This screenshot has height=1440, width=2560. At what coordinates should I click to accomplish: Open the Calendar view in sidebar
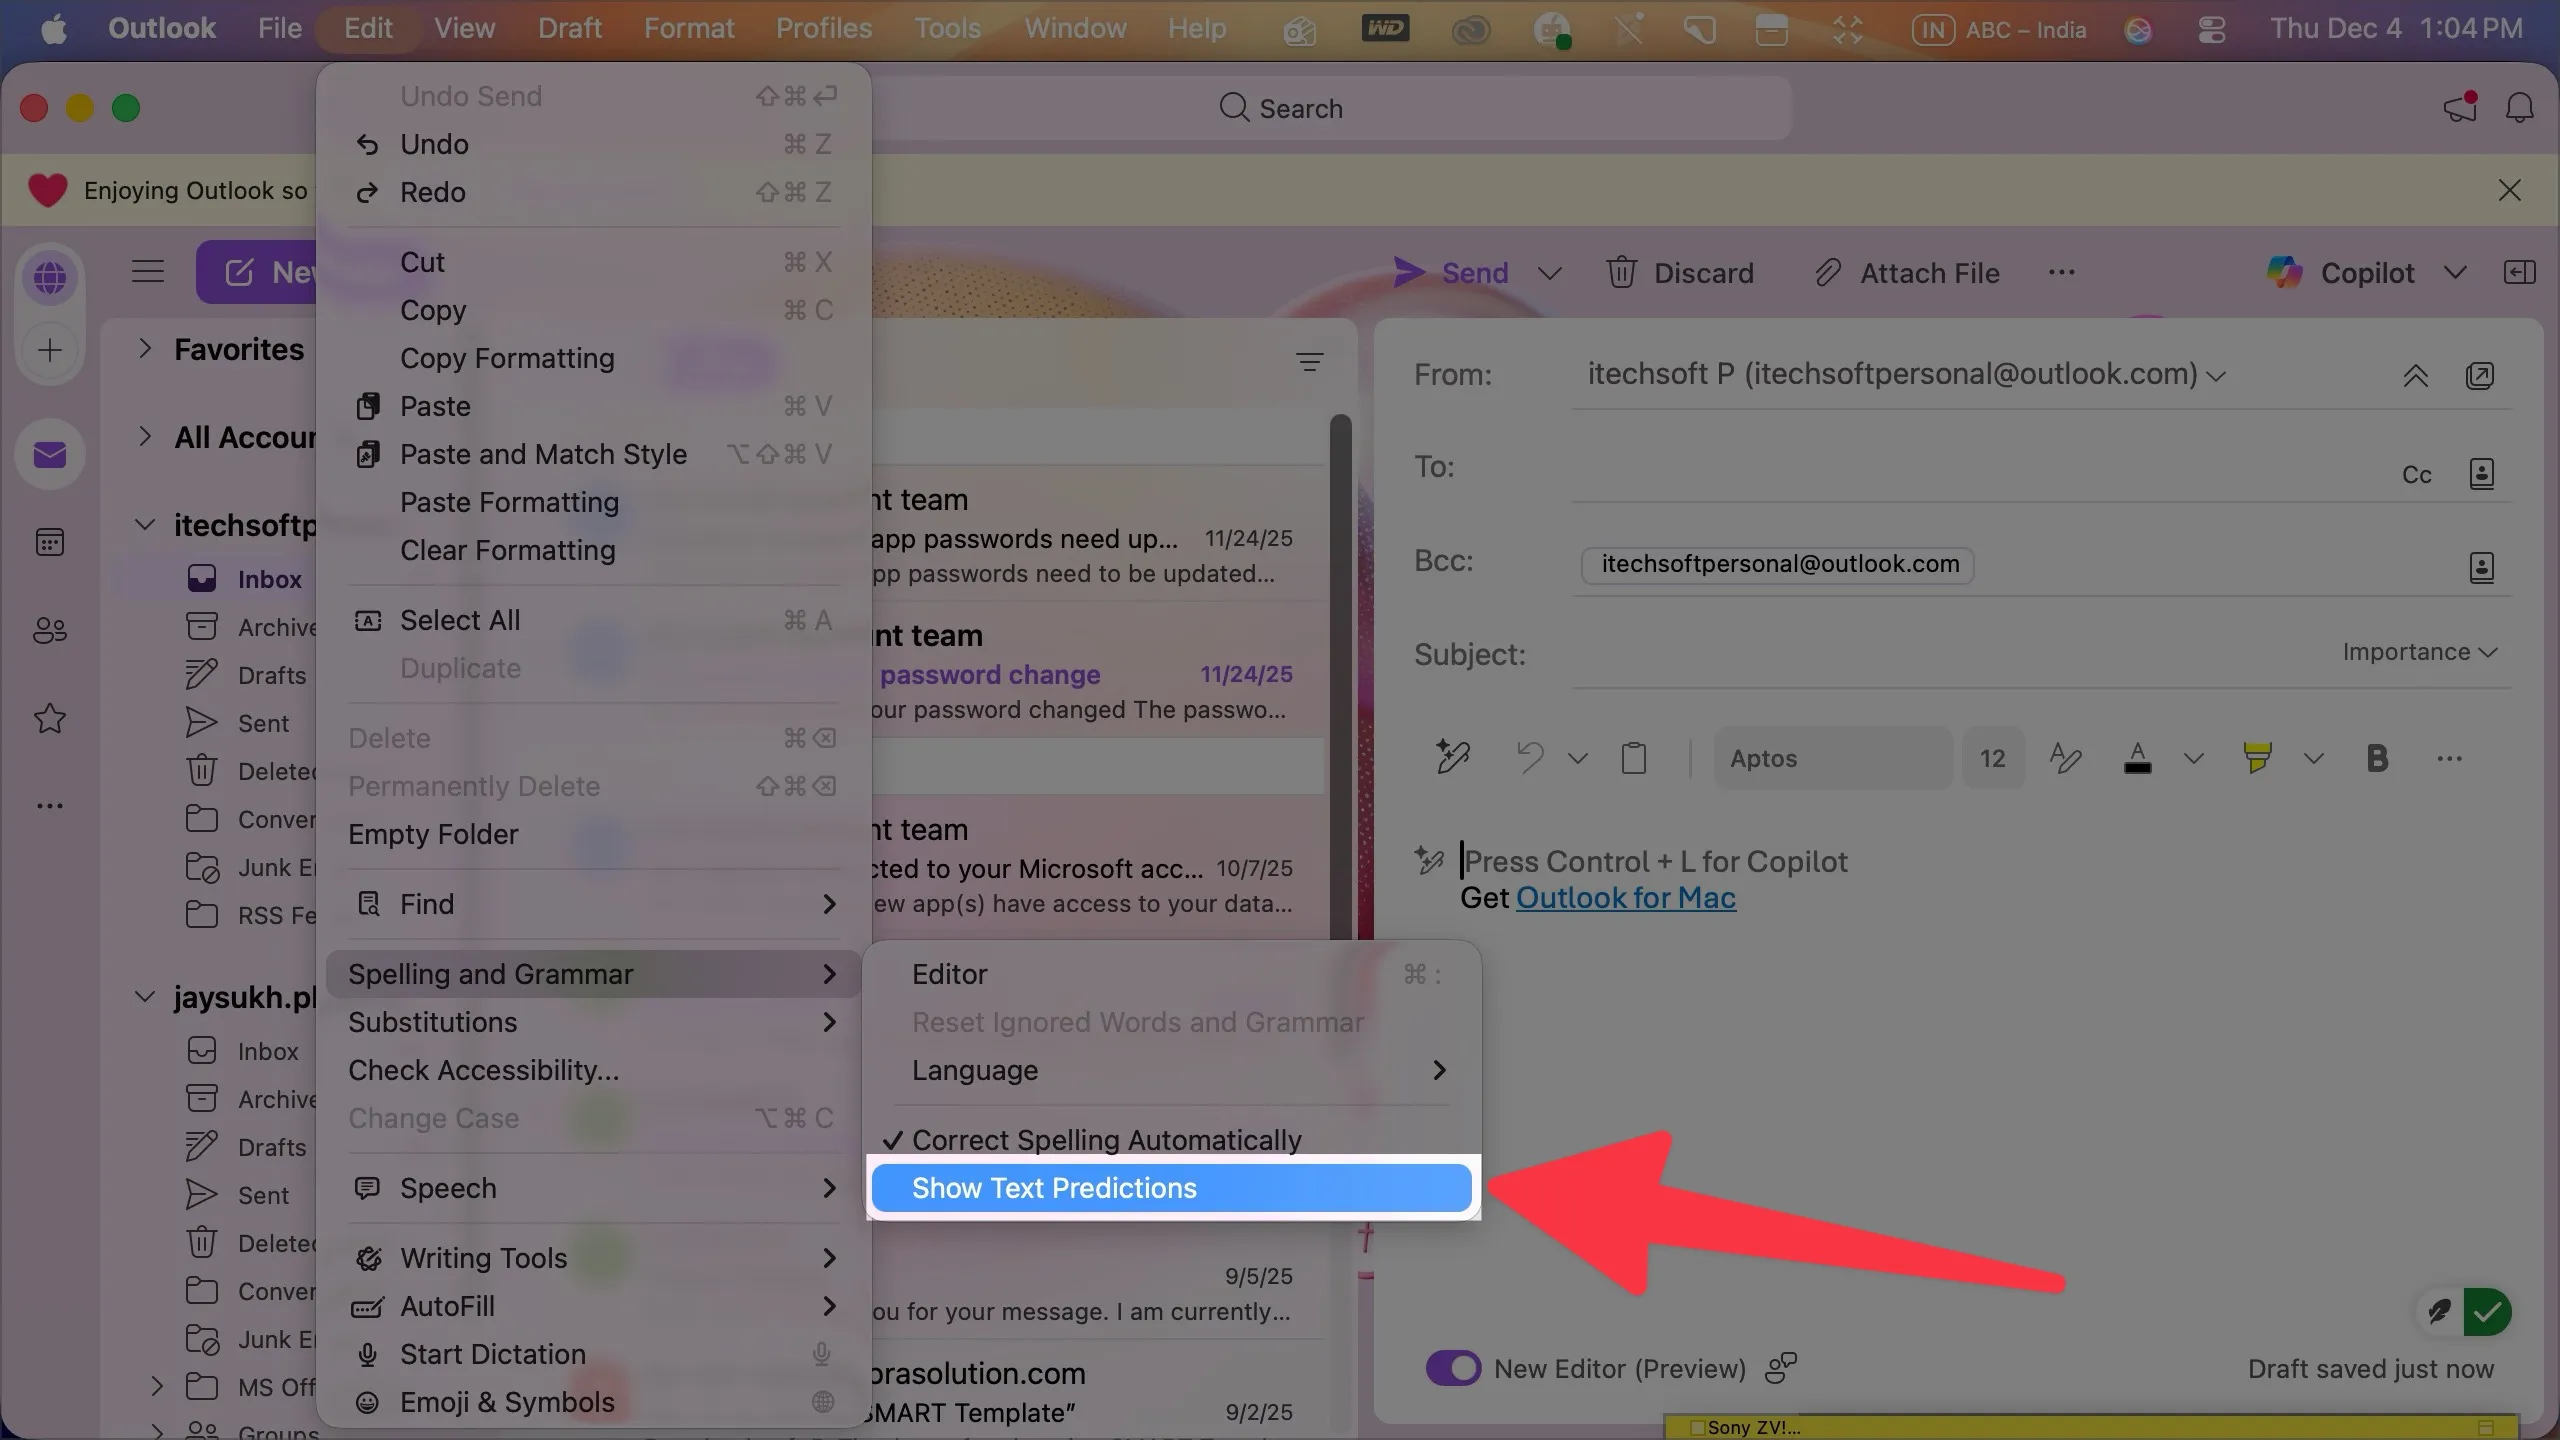pyautogui.click(x=50, y=542)
